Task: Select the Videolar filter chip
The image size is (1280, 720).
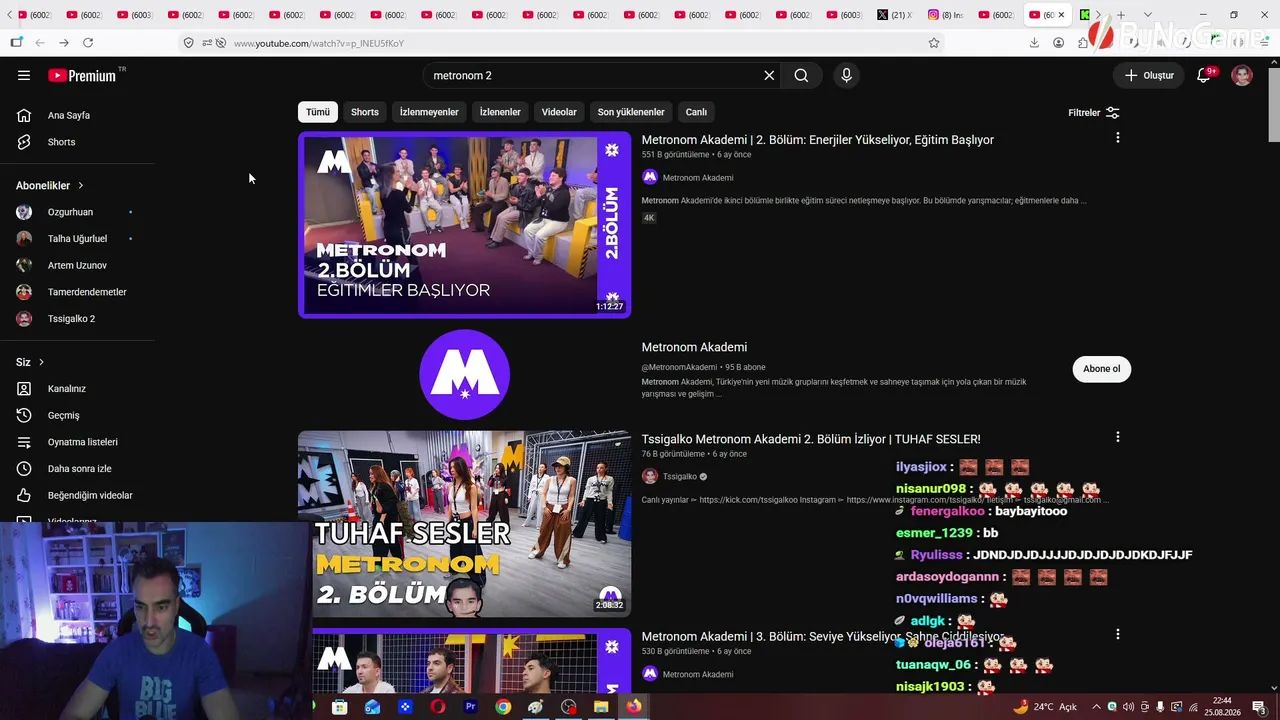Action: 559,112
